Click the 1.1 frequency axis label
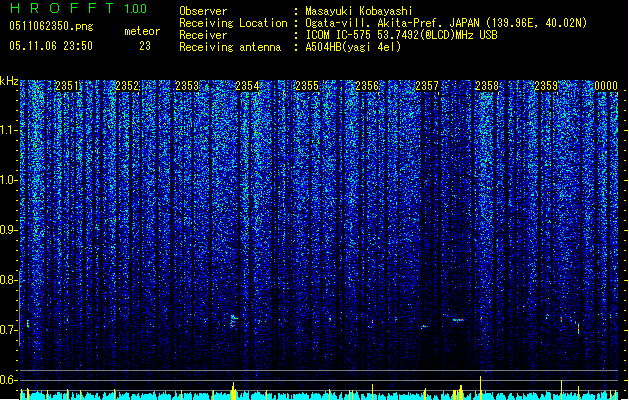 (x=6, y=130)
